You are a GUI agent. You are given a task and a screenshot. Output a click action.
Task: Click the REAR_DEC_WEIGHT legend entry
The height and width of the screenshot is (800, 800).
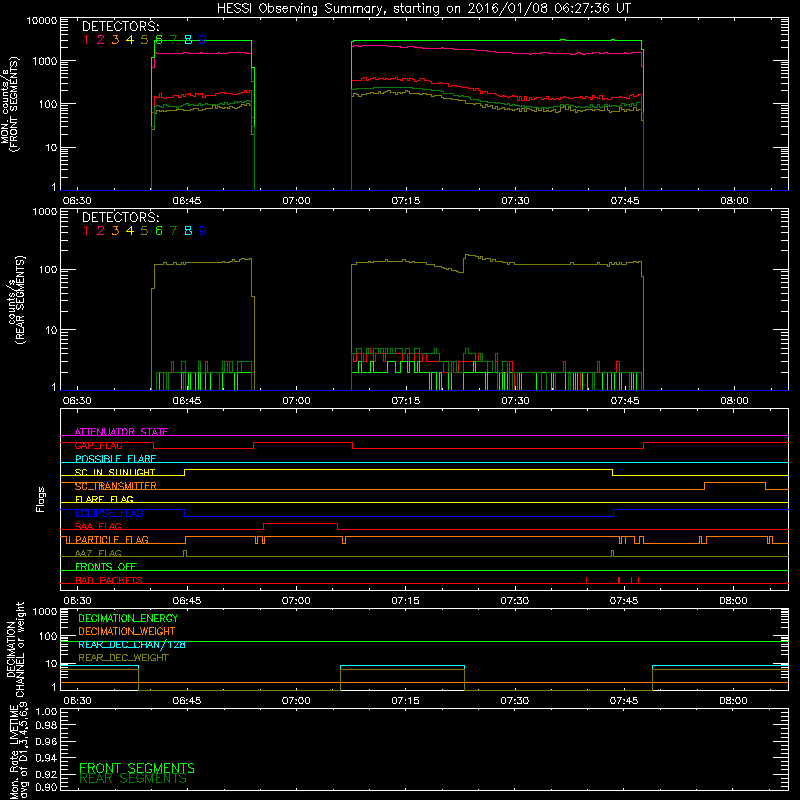(x=123, y=658)
